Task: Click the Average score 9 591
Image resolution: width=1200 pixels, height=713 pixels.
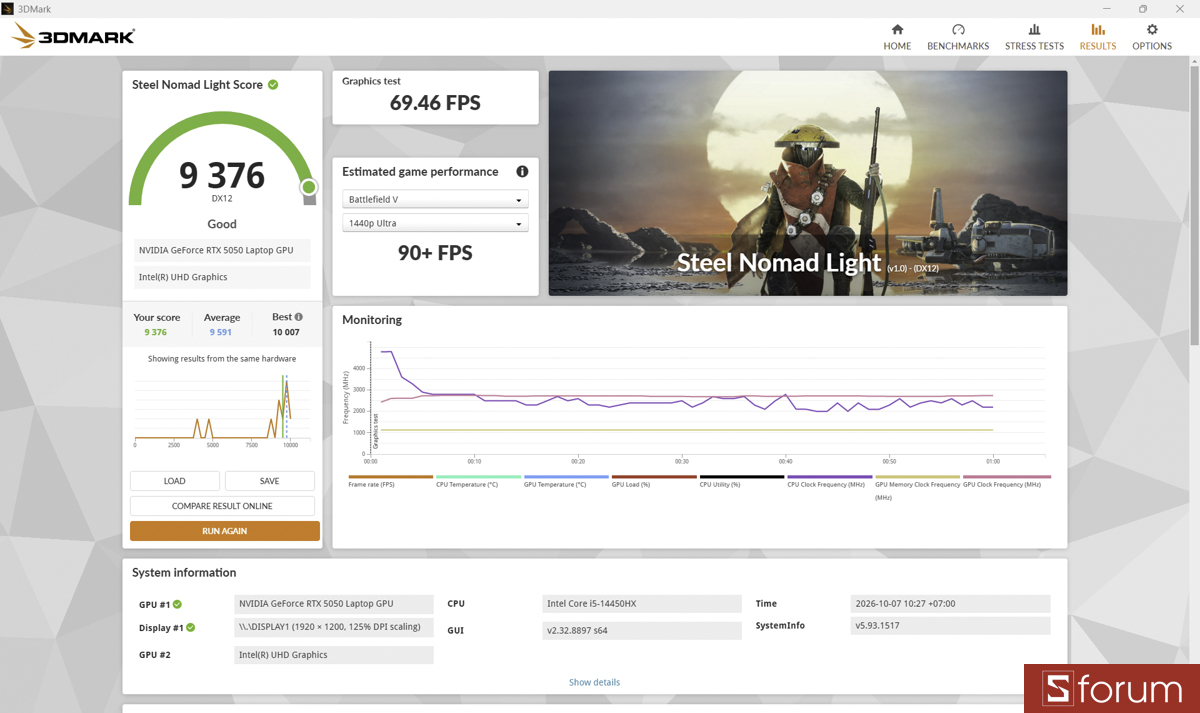Action: click(x=220, y=332)
